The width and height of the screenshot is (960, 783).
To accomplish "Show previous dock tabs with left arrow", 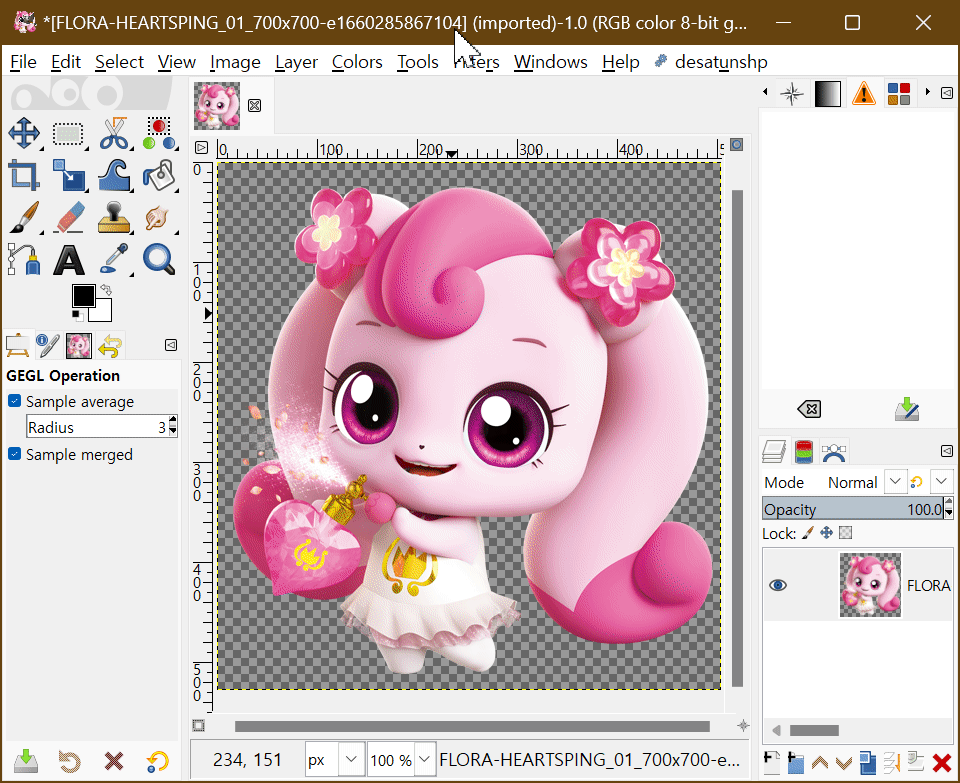I will tap(765, 92).
